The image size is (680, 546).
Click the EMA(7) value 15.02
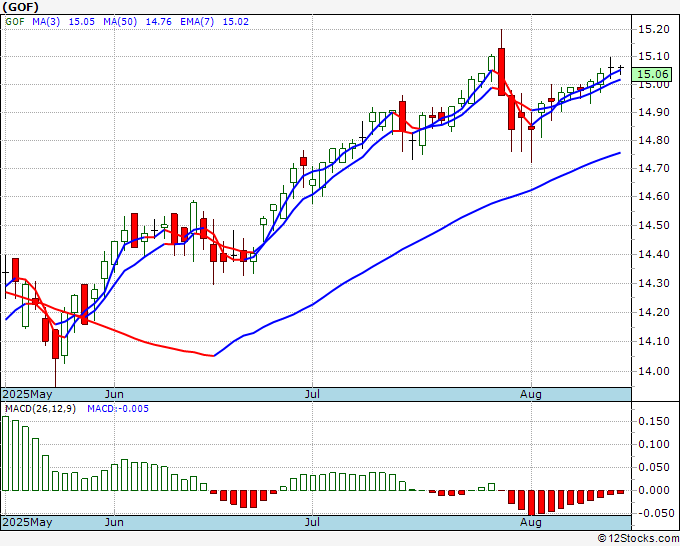tap(235, 22)
